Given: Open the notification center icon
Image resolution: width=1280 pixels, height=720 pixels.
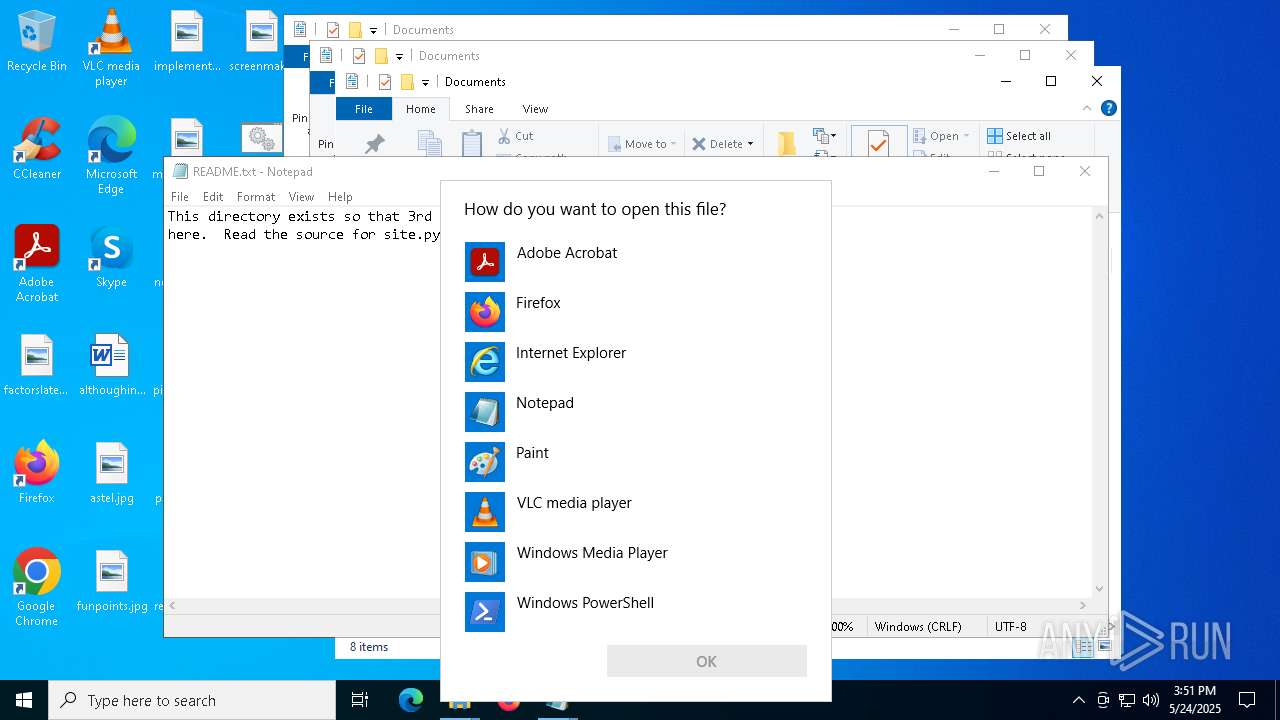Looking at the screenshot, I should [1247, 700].
